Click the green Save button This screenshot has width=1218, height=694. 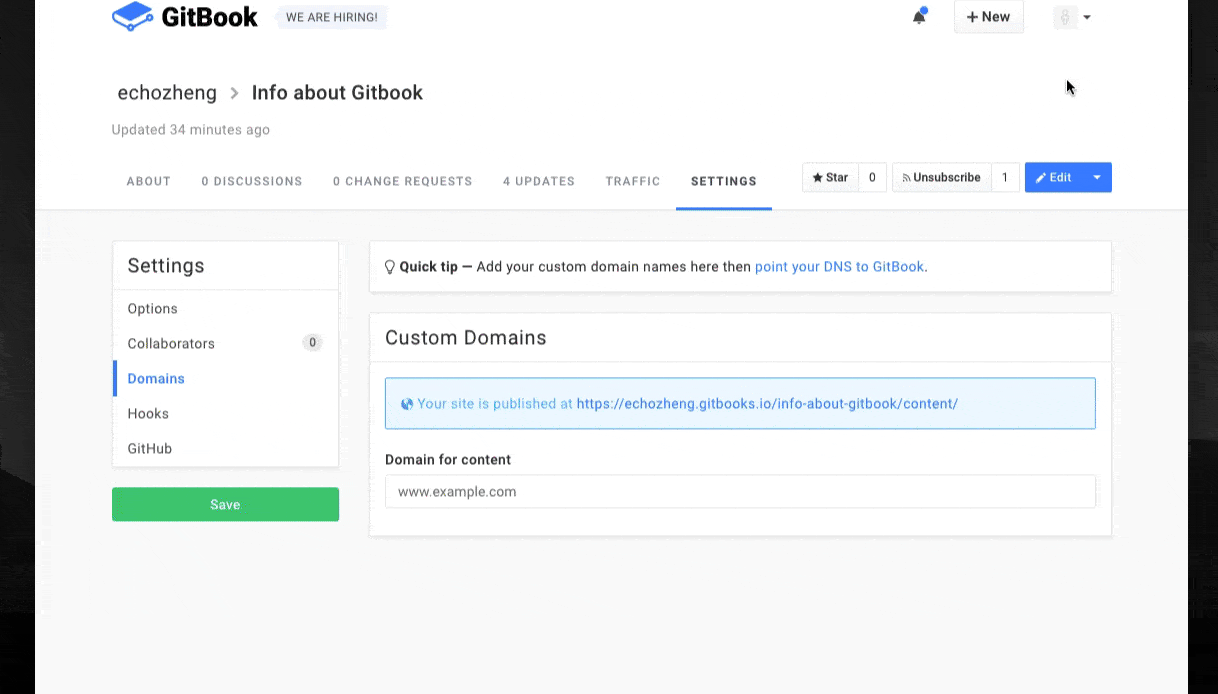(x=225, y=504)
